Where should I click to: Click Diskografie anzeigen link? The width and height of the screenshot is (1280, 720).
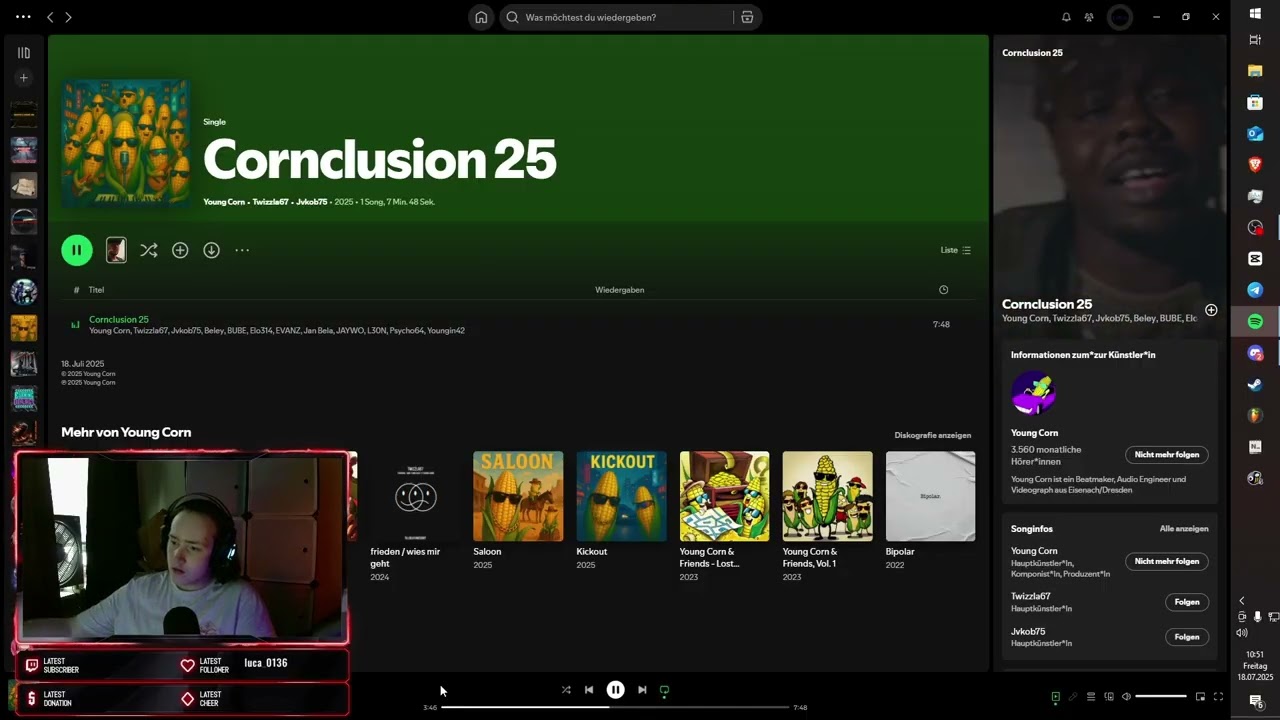click(932, 435)
